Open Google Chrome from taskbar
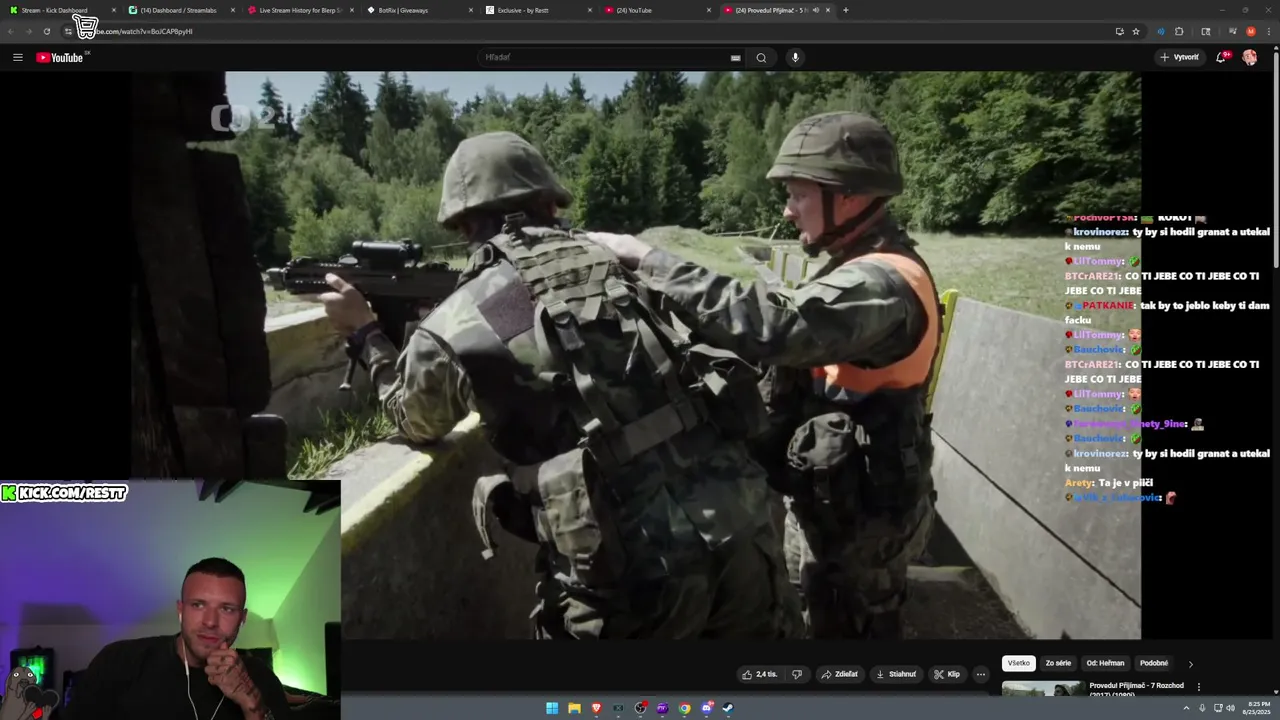This screenshot has height=720, width=1280. pos(684,708)
